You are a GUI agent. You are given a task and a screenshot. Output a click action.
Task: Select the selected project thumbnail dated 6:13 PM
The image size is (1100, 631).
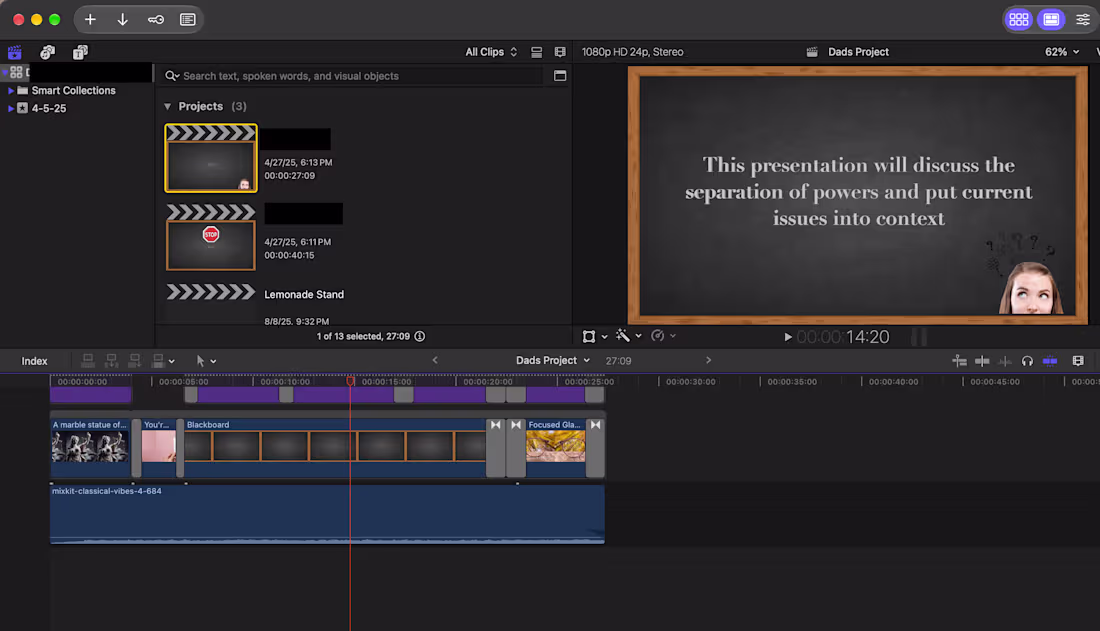211,158
